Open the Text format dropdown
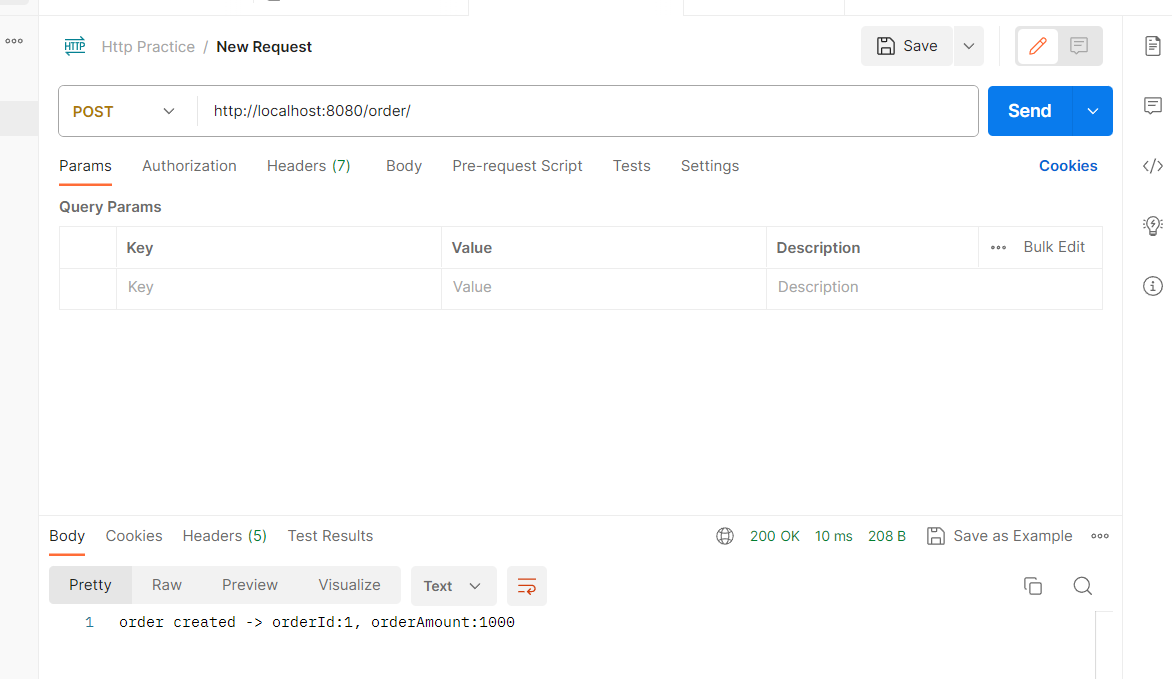The height and width of the screenshot is (679, 1172). 453,586
